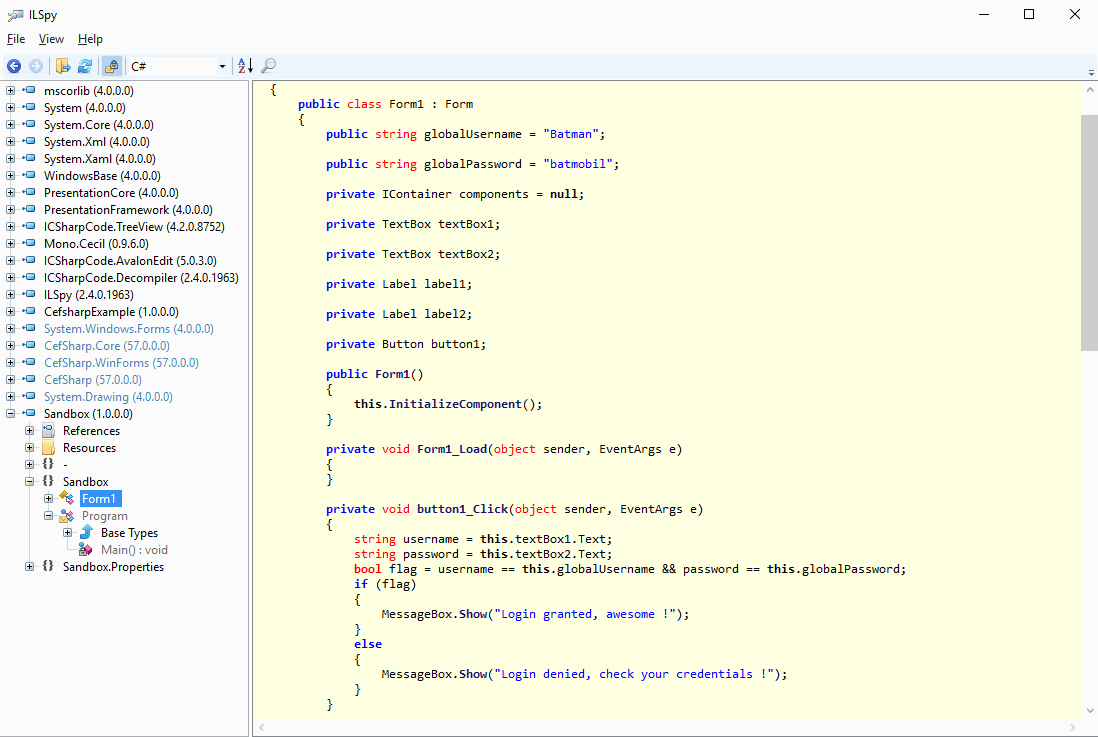The height and width of the screenshot is (737, 1098).
Task: Click the navigate forward arrow
Action: point(36,66)
